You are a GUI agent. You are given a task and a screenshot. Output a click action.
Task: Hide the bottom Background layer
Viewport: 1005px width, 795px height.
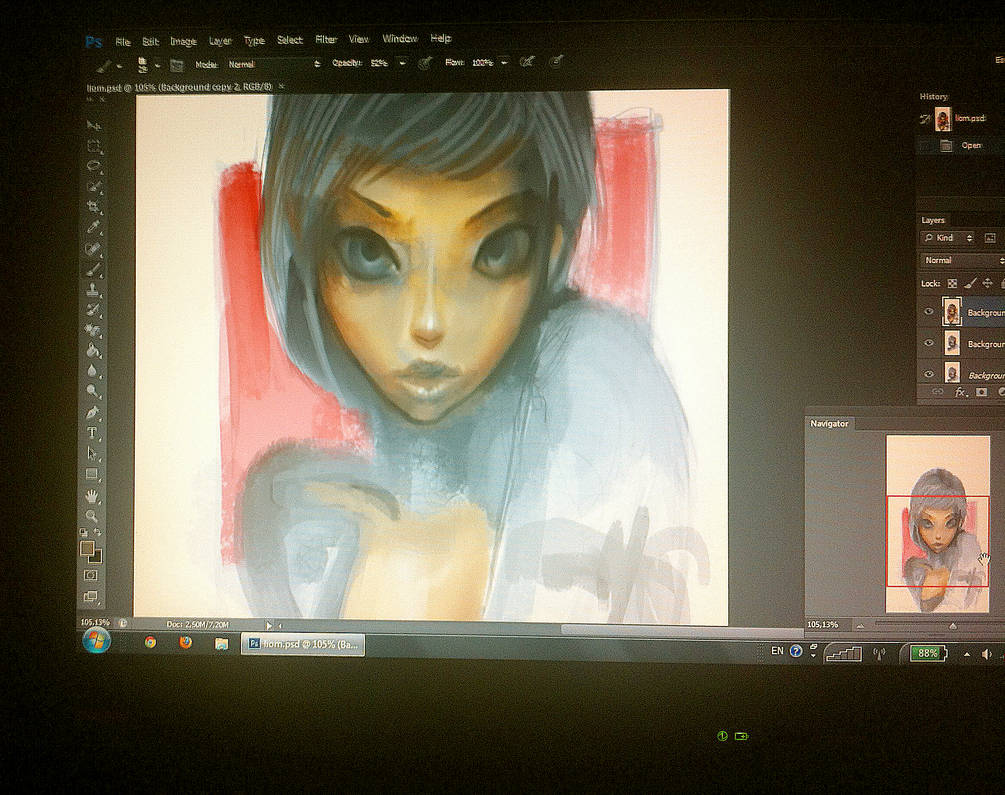tap(929, 374)
